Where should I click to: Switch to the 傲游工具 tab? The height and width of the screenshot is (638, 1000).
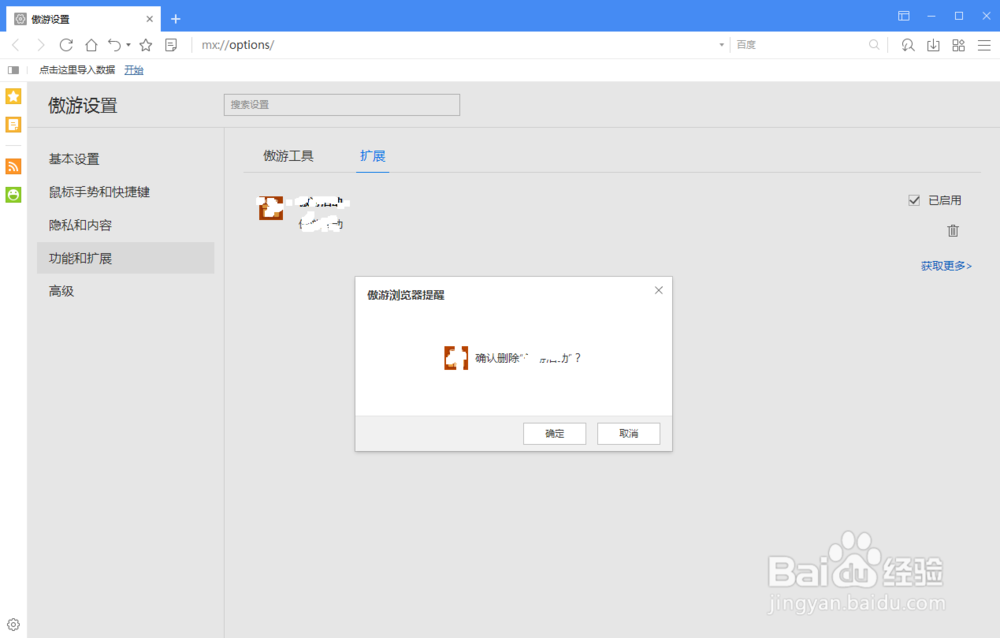pos(288,156)
